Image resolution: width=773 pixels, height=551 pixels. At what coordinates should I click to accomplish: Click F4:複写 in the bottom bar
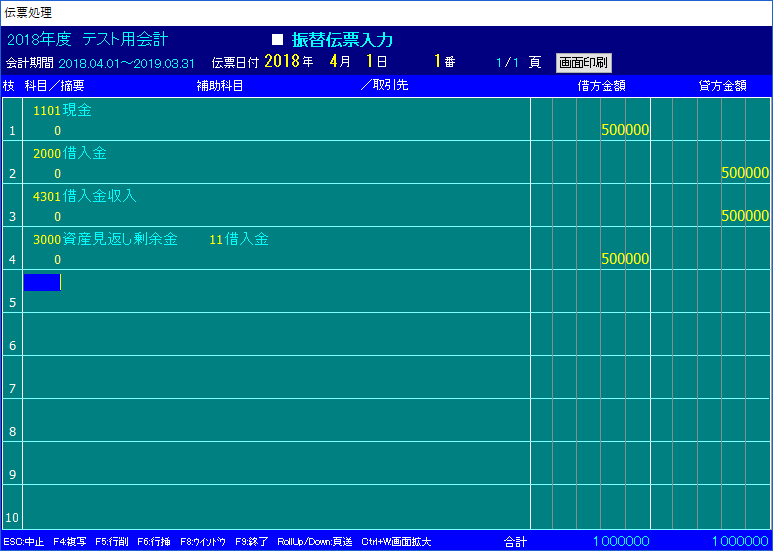click(x=70, y=542)
